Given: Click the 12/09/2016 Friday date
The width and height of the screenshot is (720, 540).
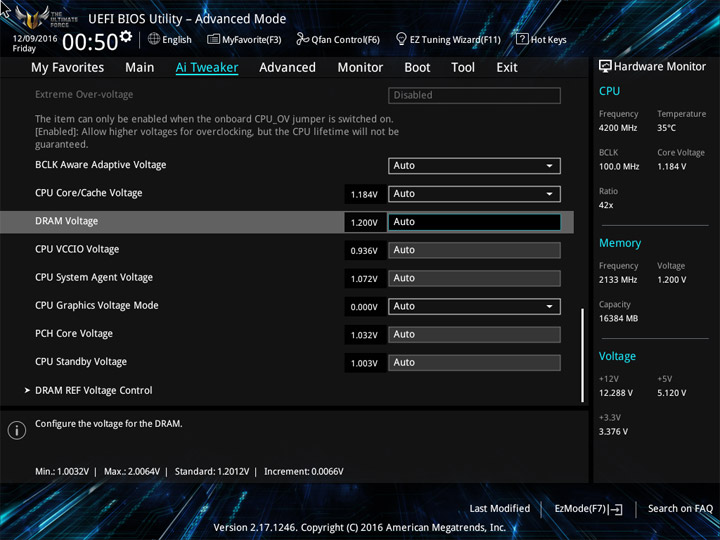Looking at the screenshot, I should [x=35, y=43].
